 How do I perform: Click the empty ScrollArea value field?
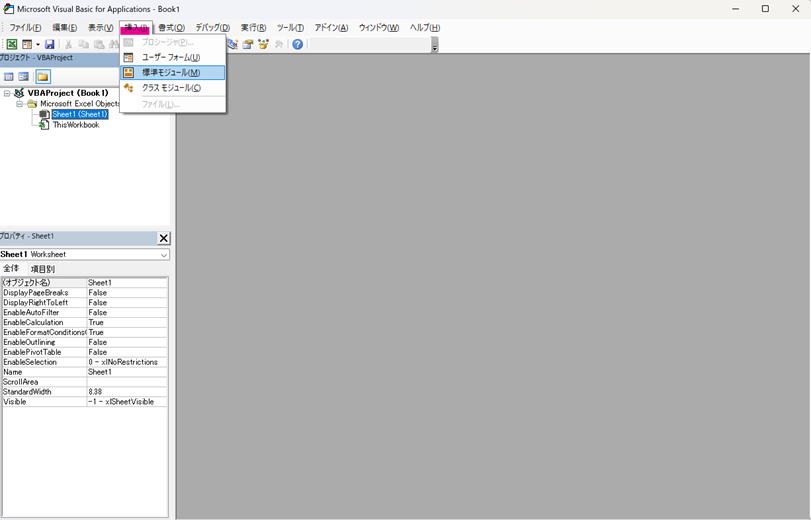[x=127, y=382]
